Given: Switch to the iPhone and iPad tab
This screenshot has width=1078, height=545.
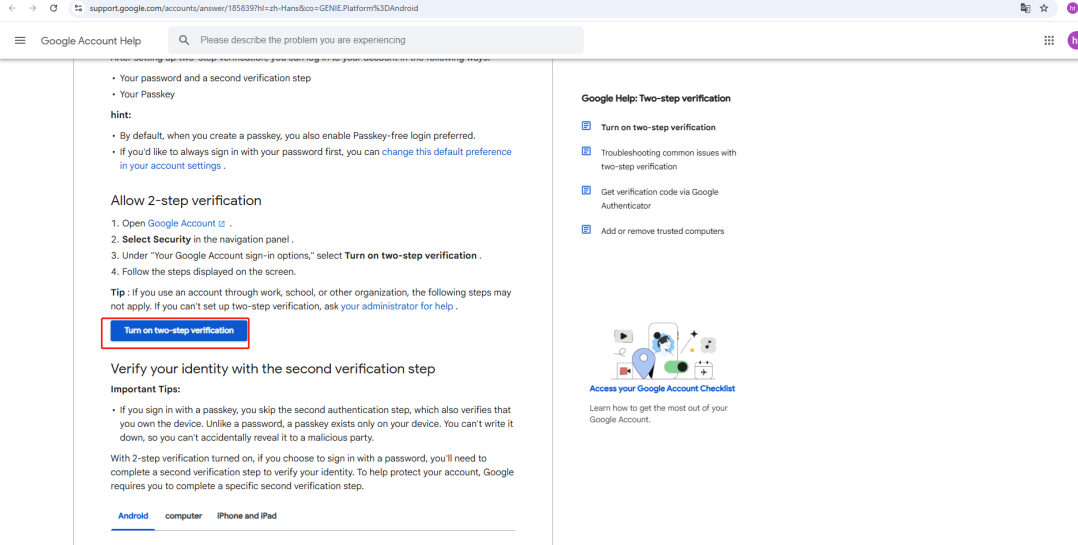Looking at the screenshot, I should pyautogui.click(x=247, y=515).
